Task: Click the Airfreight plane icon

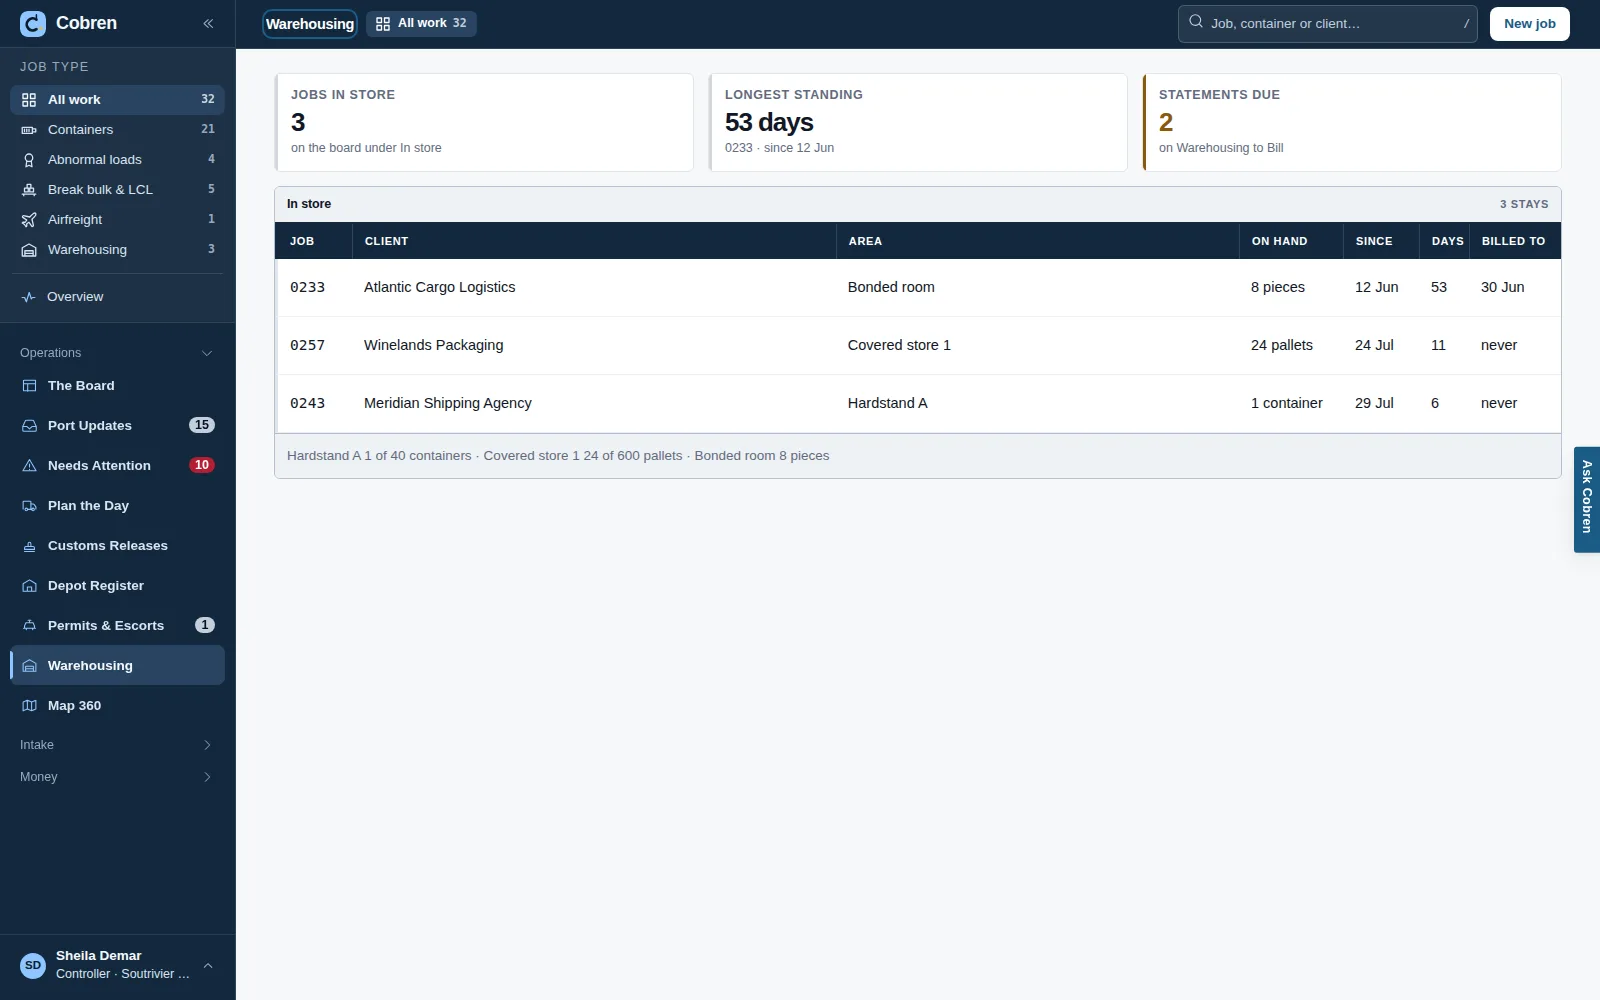Action: pos(29,220)
